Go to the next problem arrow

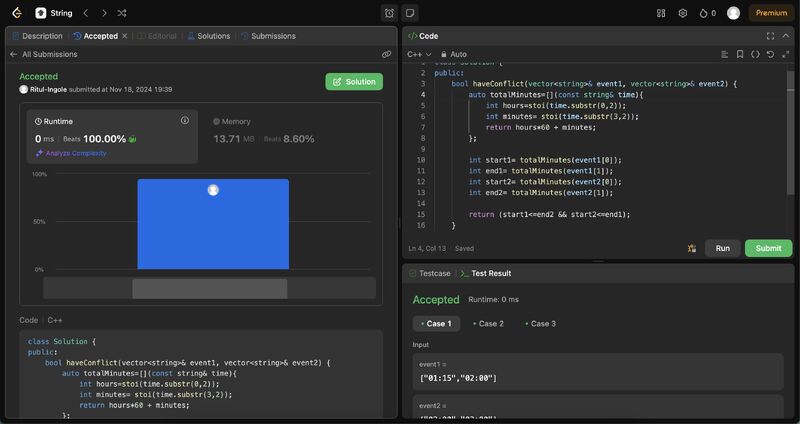(x=104, y=13)
